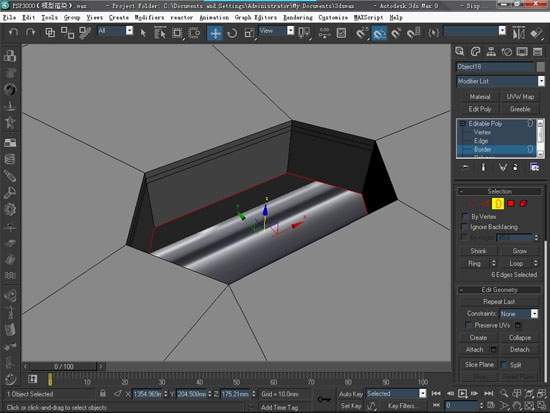
Task: Collapse Editable Poly stack tree
Action: tap(463, 124)
